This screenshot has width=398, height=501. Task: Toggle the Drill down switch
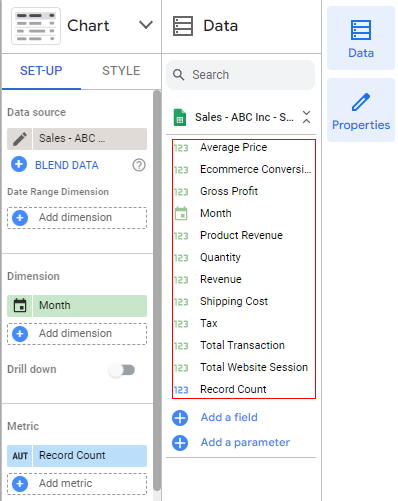pyautogui.click(x=122, y=370)
